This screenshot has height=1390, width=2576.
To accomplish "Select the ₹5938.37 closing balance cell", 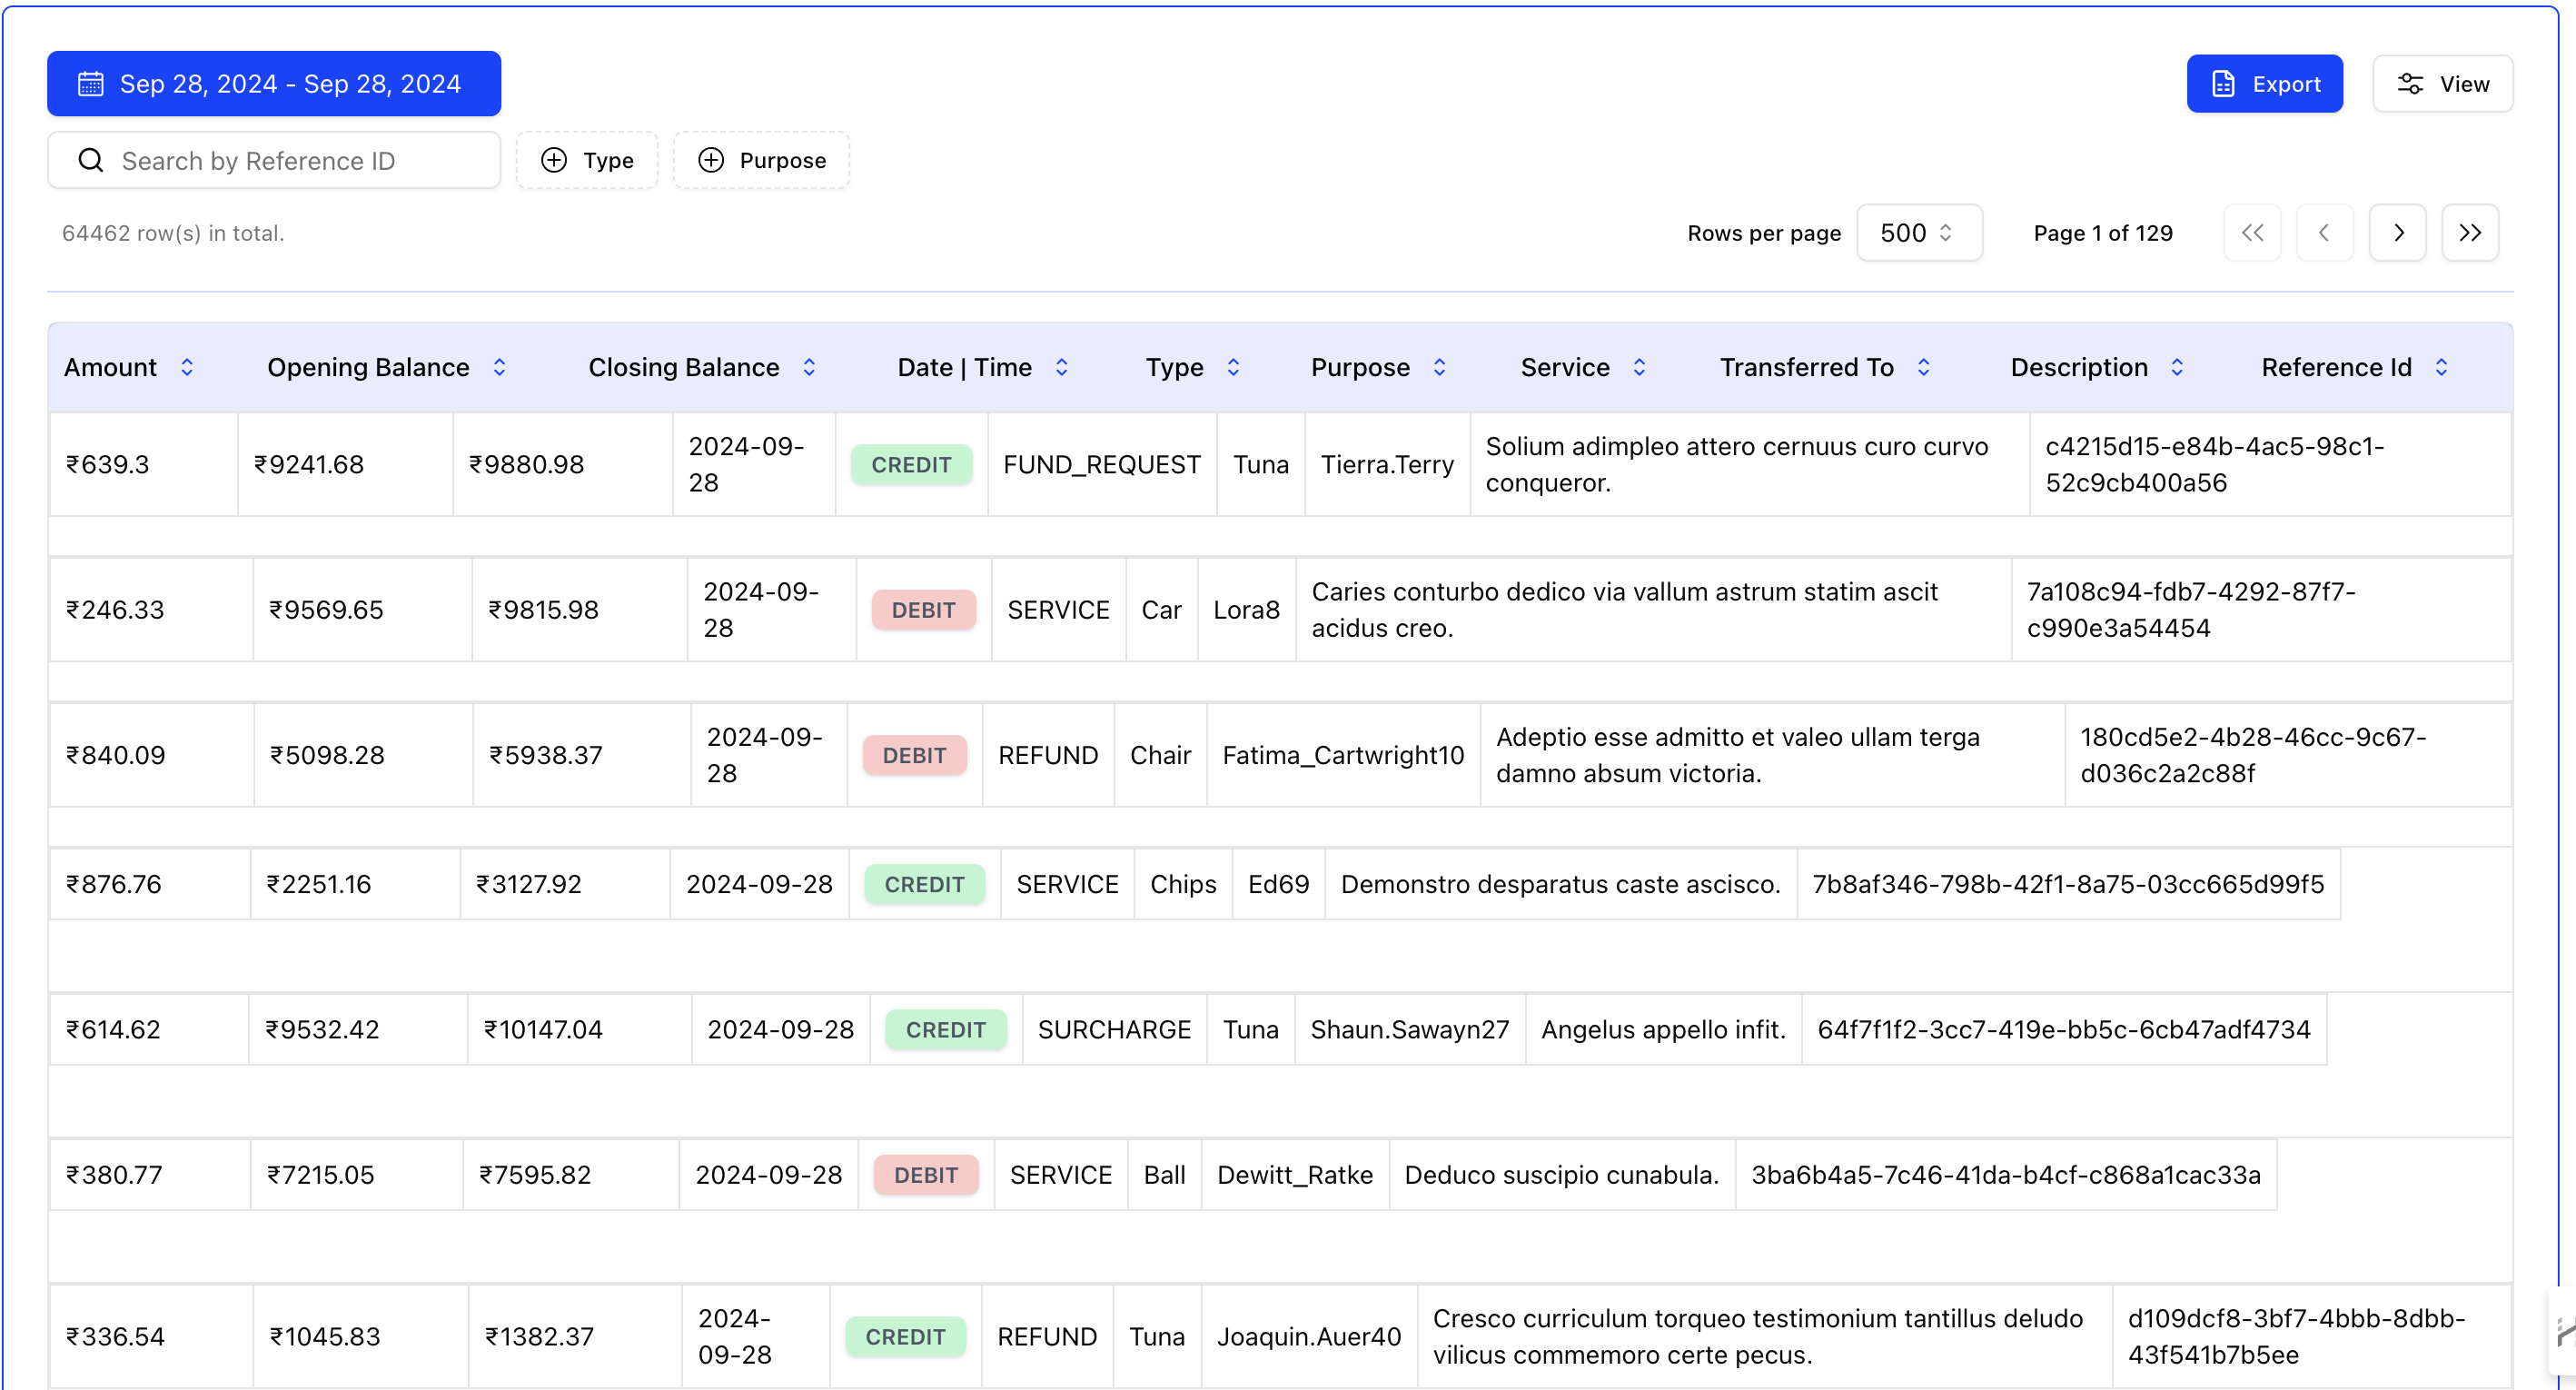I will click(581, 755).
